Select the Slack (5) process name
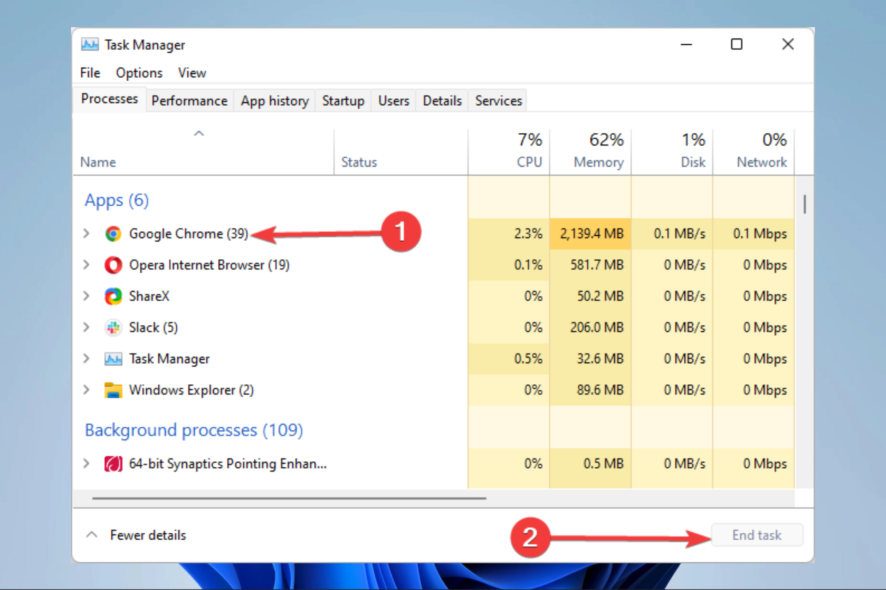 (153, 328)
